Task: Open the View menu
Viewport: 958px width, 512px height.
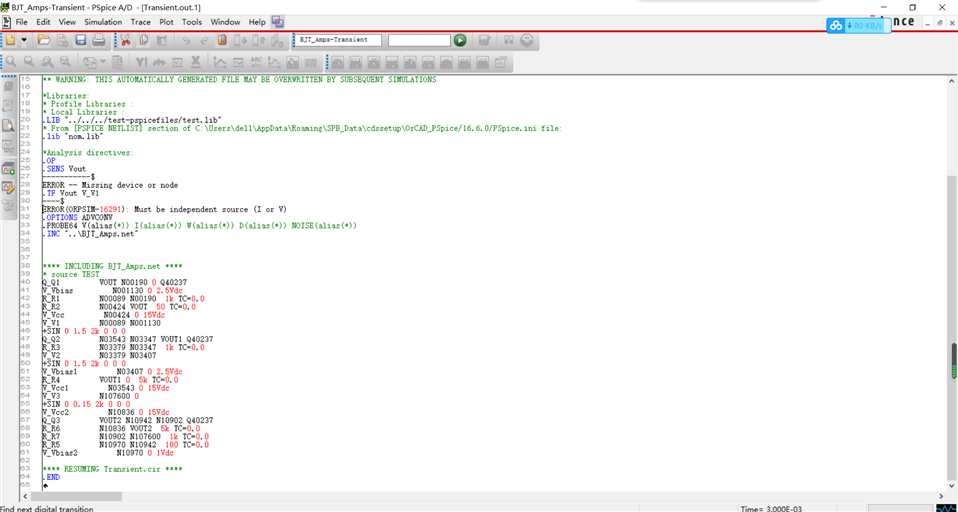Action: (67, 22)
